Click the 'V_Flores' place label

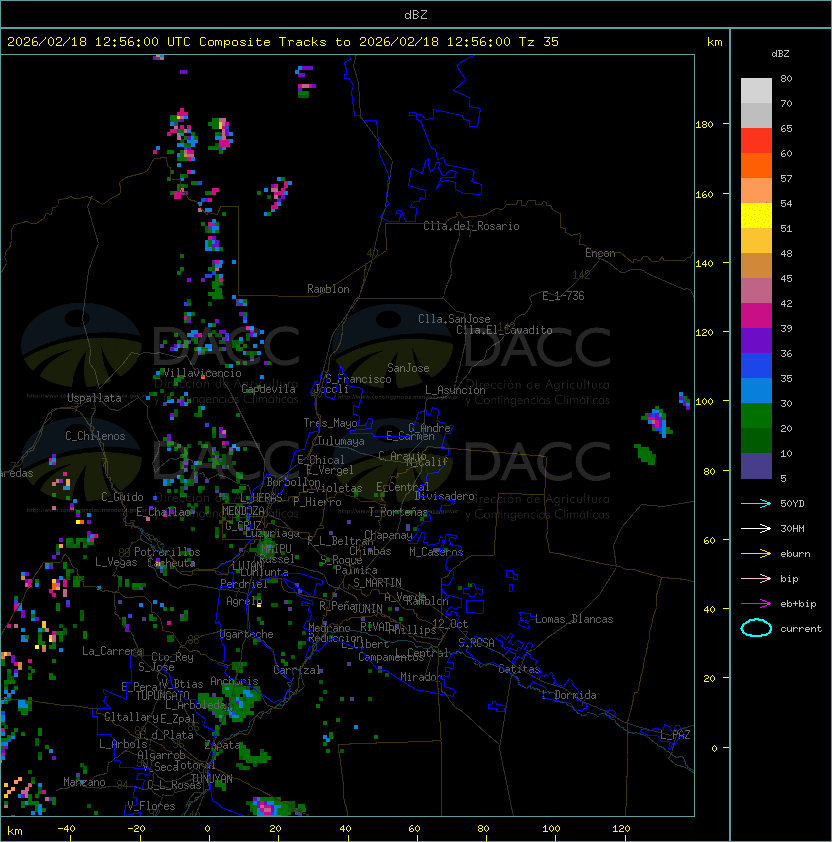(151, 806)
